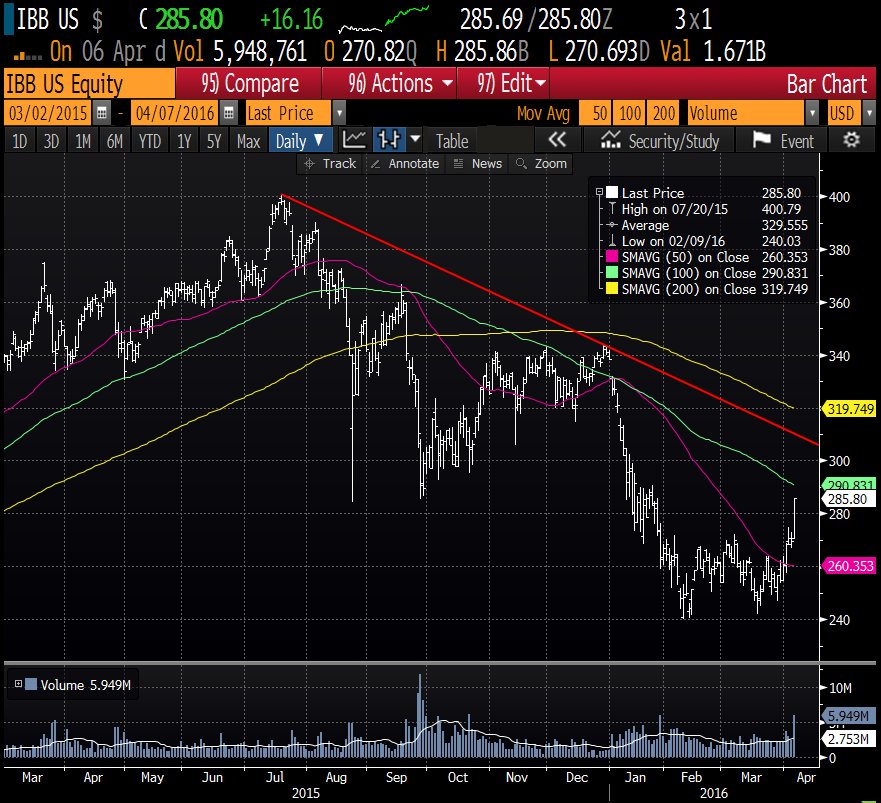881x803 pixels.
Task: Select the 6M time range
Action: tap(115, 141)
